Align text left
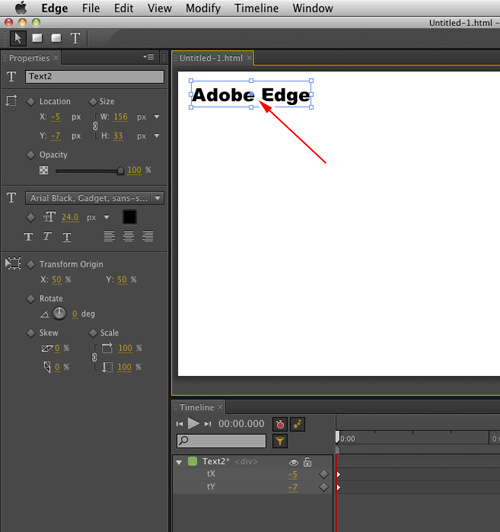The image size is (500, 532). (109, 236)
